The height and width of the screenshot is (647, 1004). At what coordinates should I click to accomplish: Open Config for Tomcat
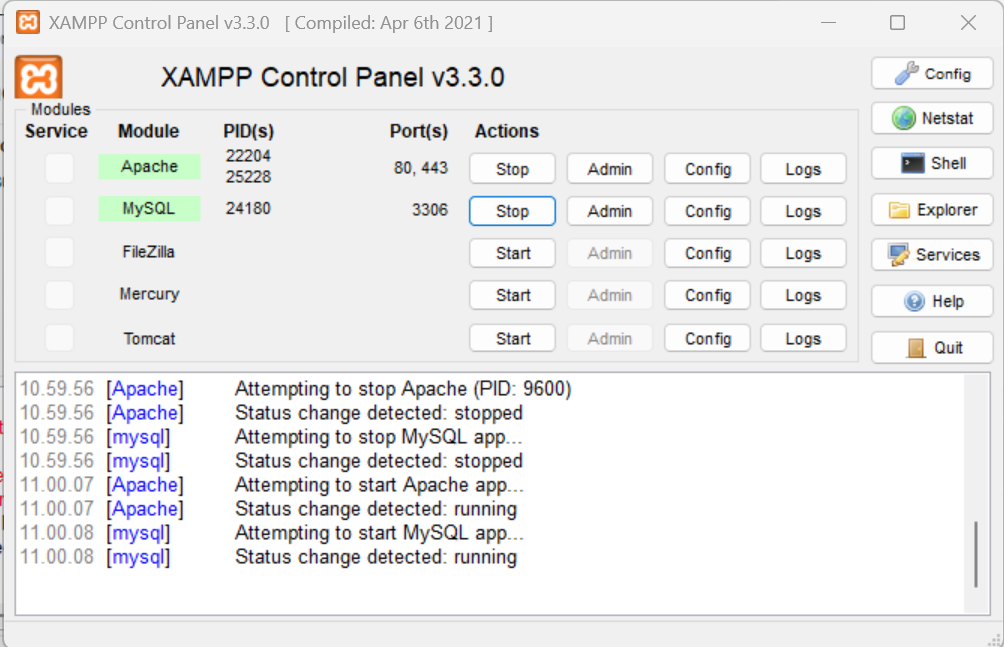[x=707, y=338]
